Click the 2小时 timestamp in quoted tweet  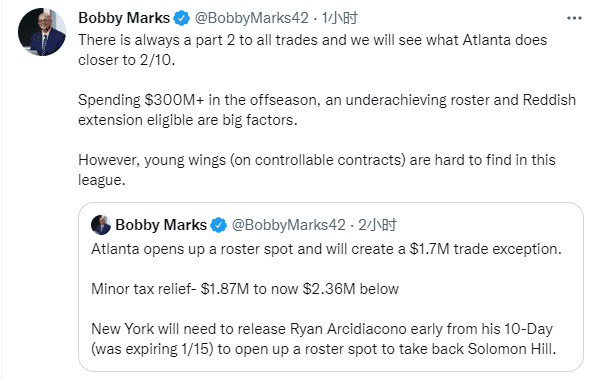[x=377, y=225]
